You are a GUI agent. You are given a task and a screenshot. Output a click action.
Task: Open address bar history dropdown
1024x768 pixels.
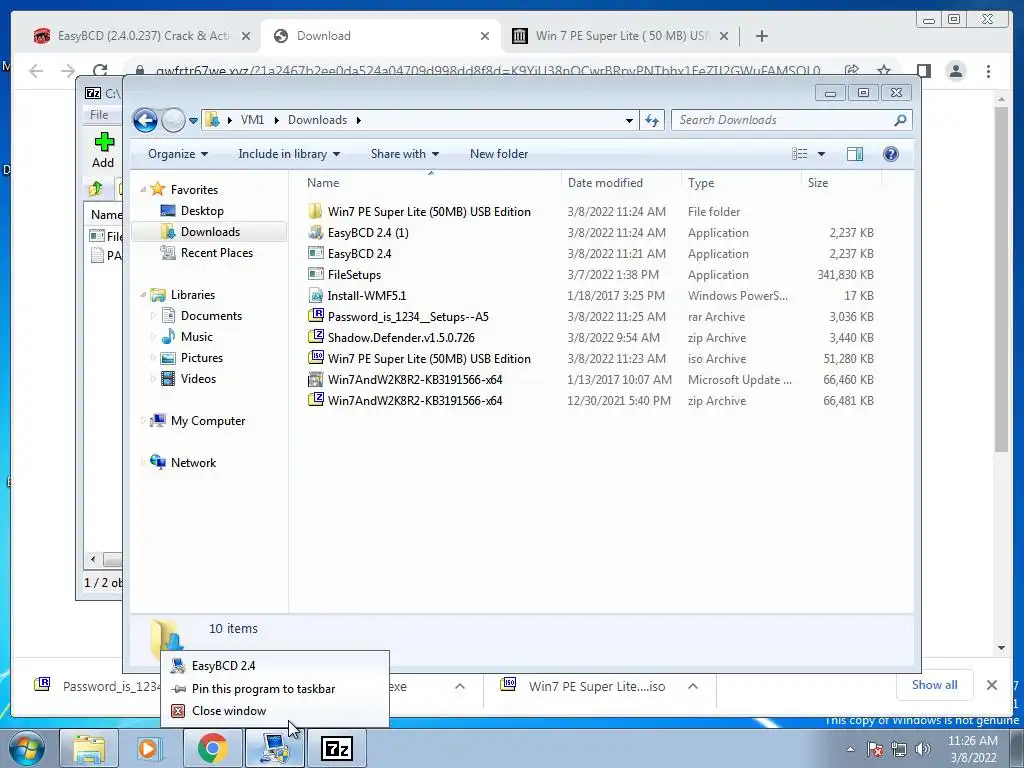pos(629,120)
